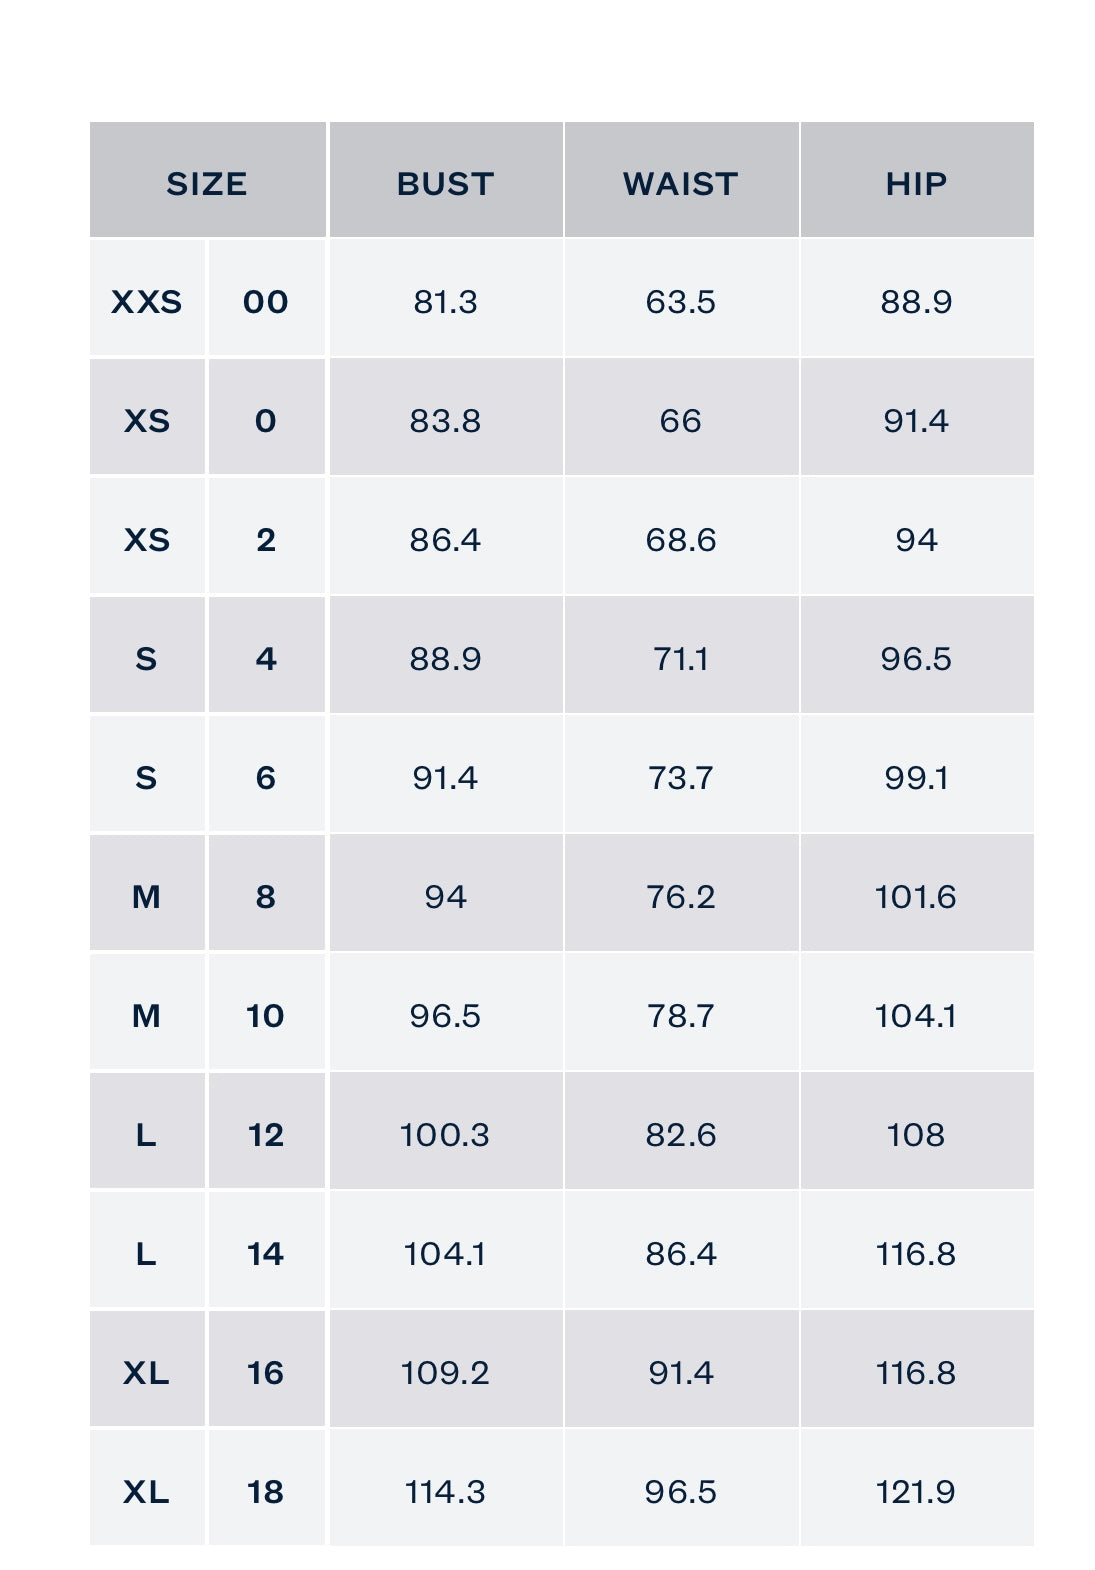Select the numeric size 8 cell
This screenshot has width=1095, height=1570.
[266, 896]
